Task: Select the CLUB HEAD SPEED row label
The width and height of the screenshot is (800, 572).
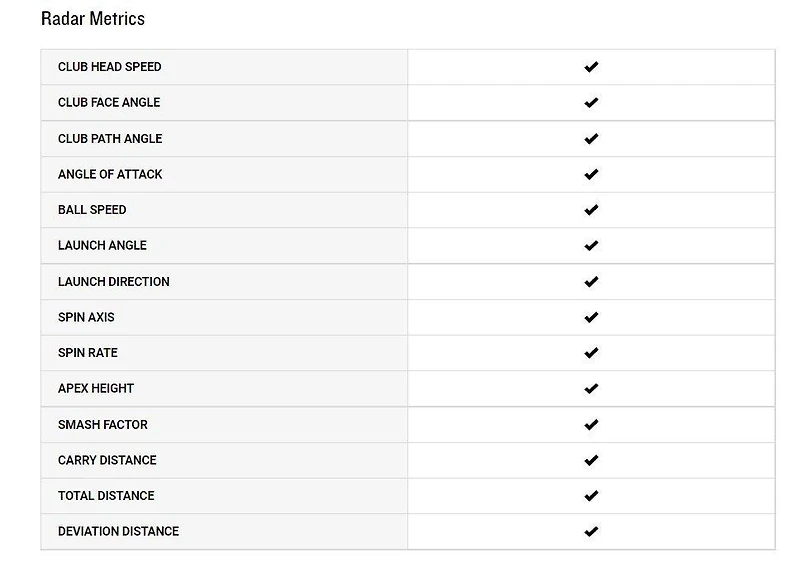Action: (x=109, y=67)
